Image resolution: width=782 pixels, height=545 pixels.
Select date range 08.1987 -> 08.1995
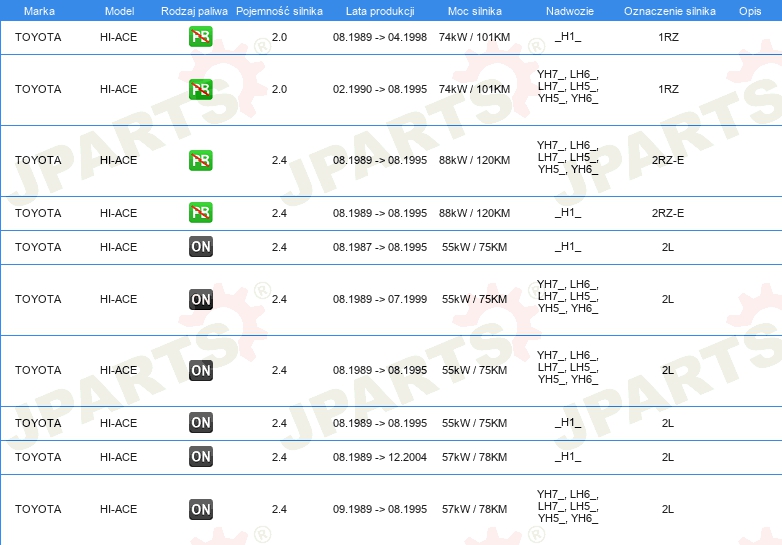tap(380, 247)
